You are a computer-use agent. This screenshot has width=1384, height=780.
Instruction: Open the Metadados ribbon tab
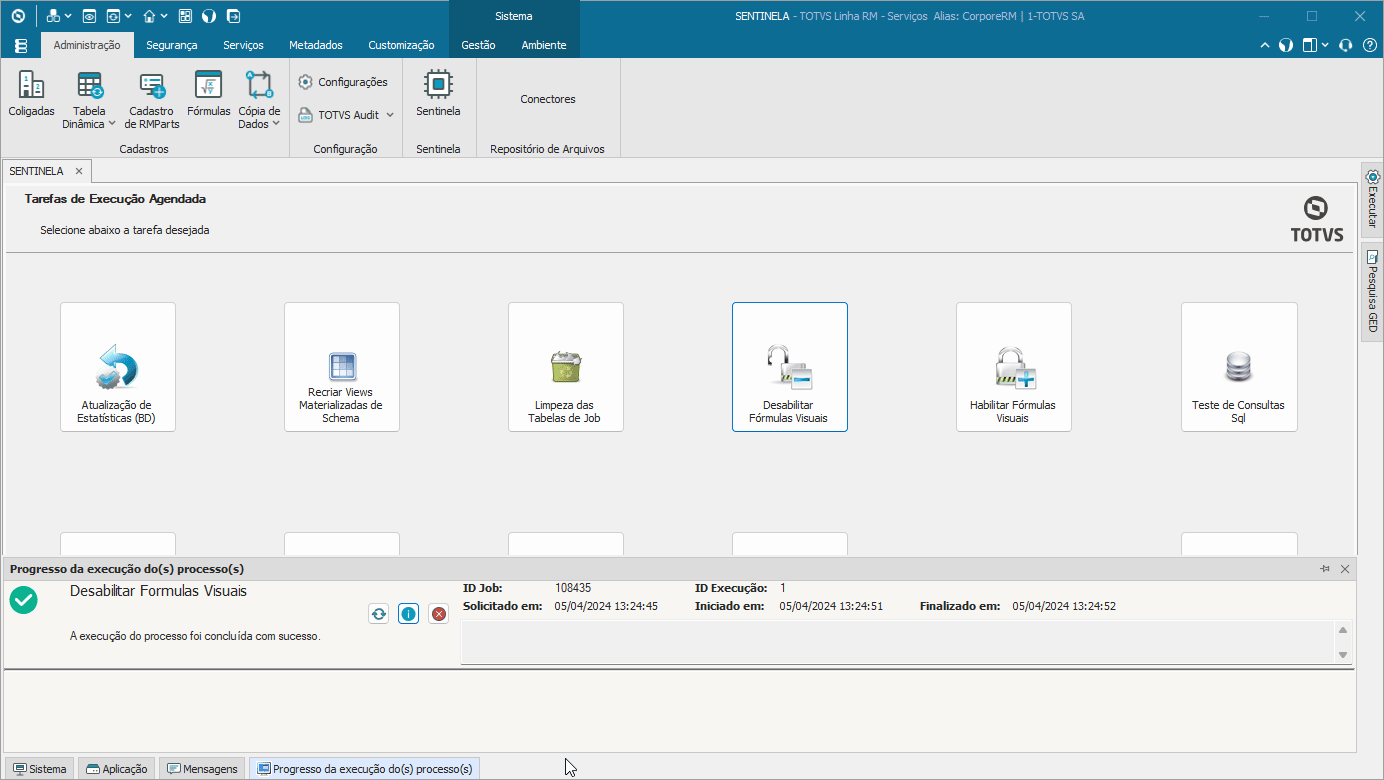coord(316,45)
